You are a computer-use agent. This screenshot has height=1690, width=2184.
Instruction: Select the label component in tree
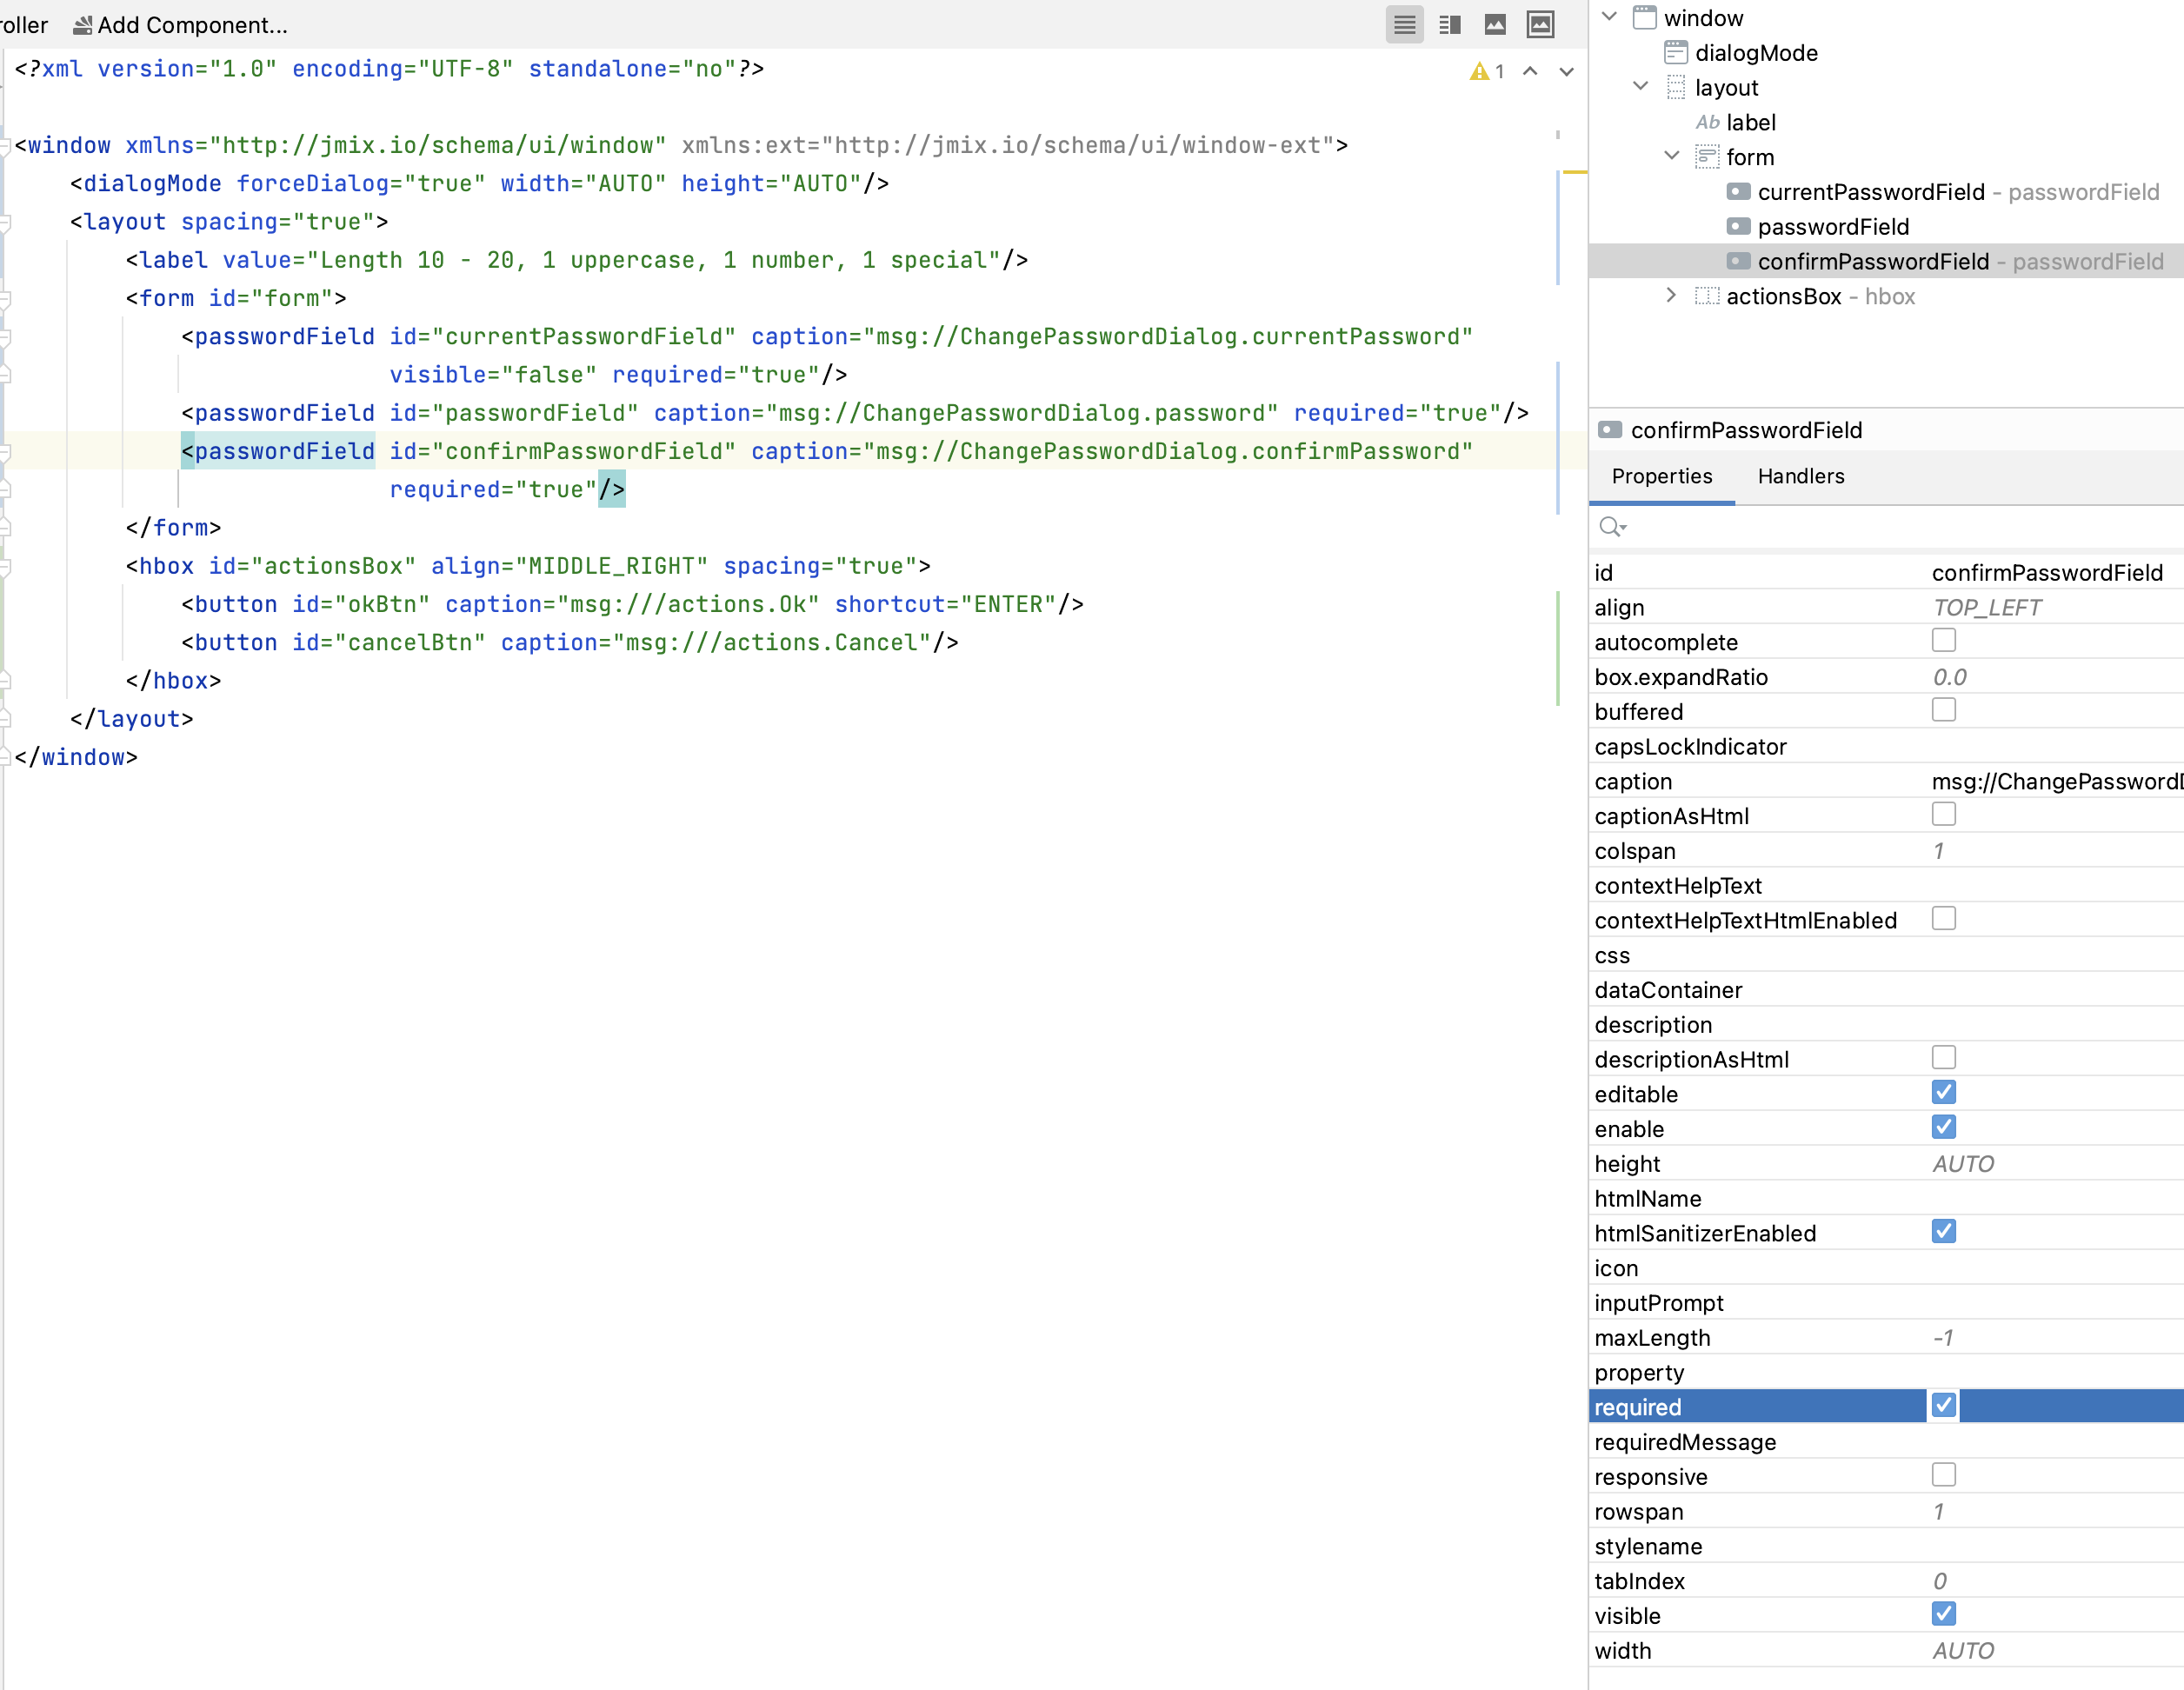1751,122
